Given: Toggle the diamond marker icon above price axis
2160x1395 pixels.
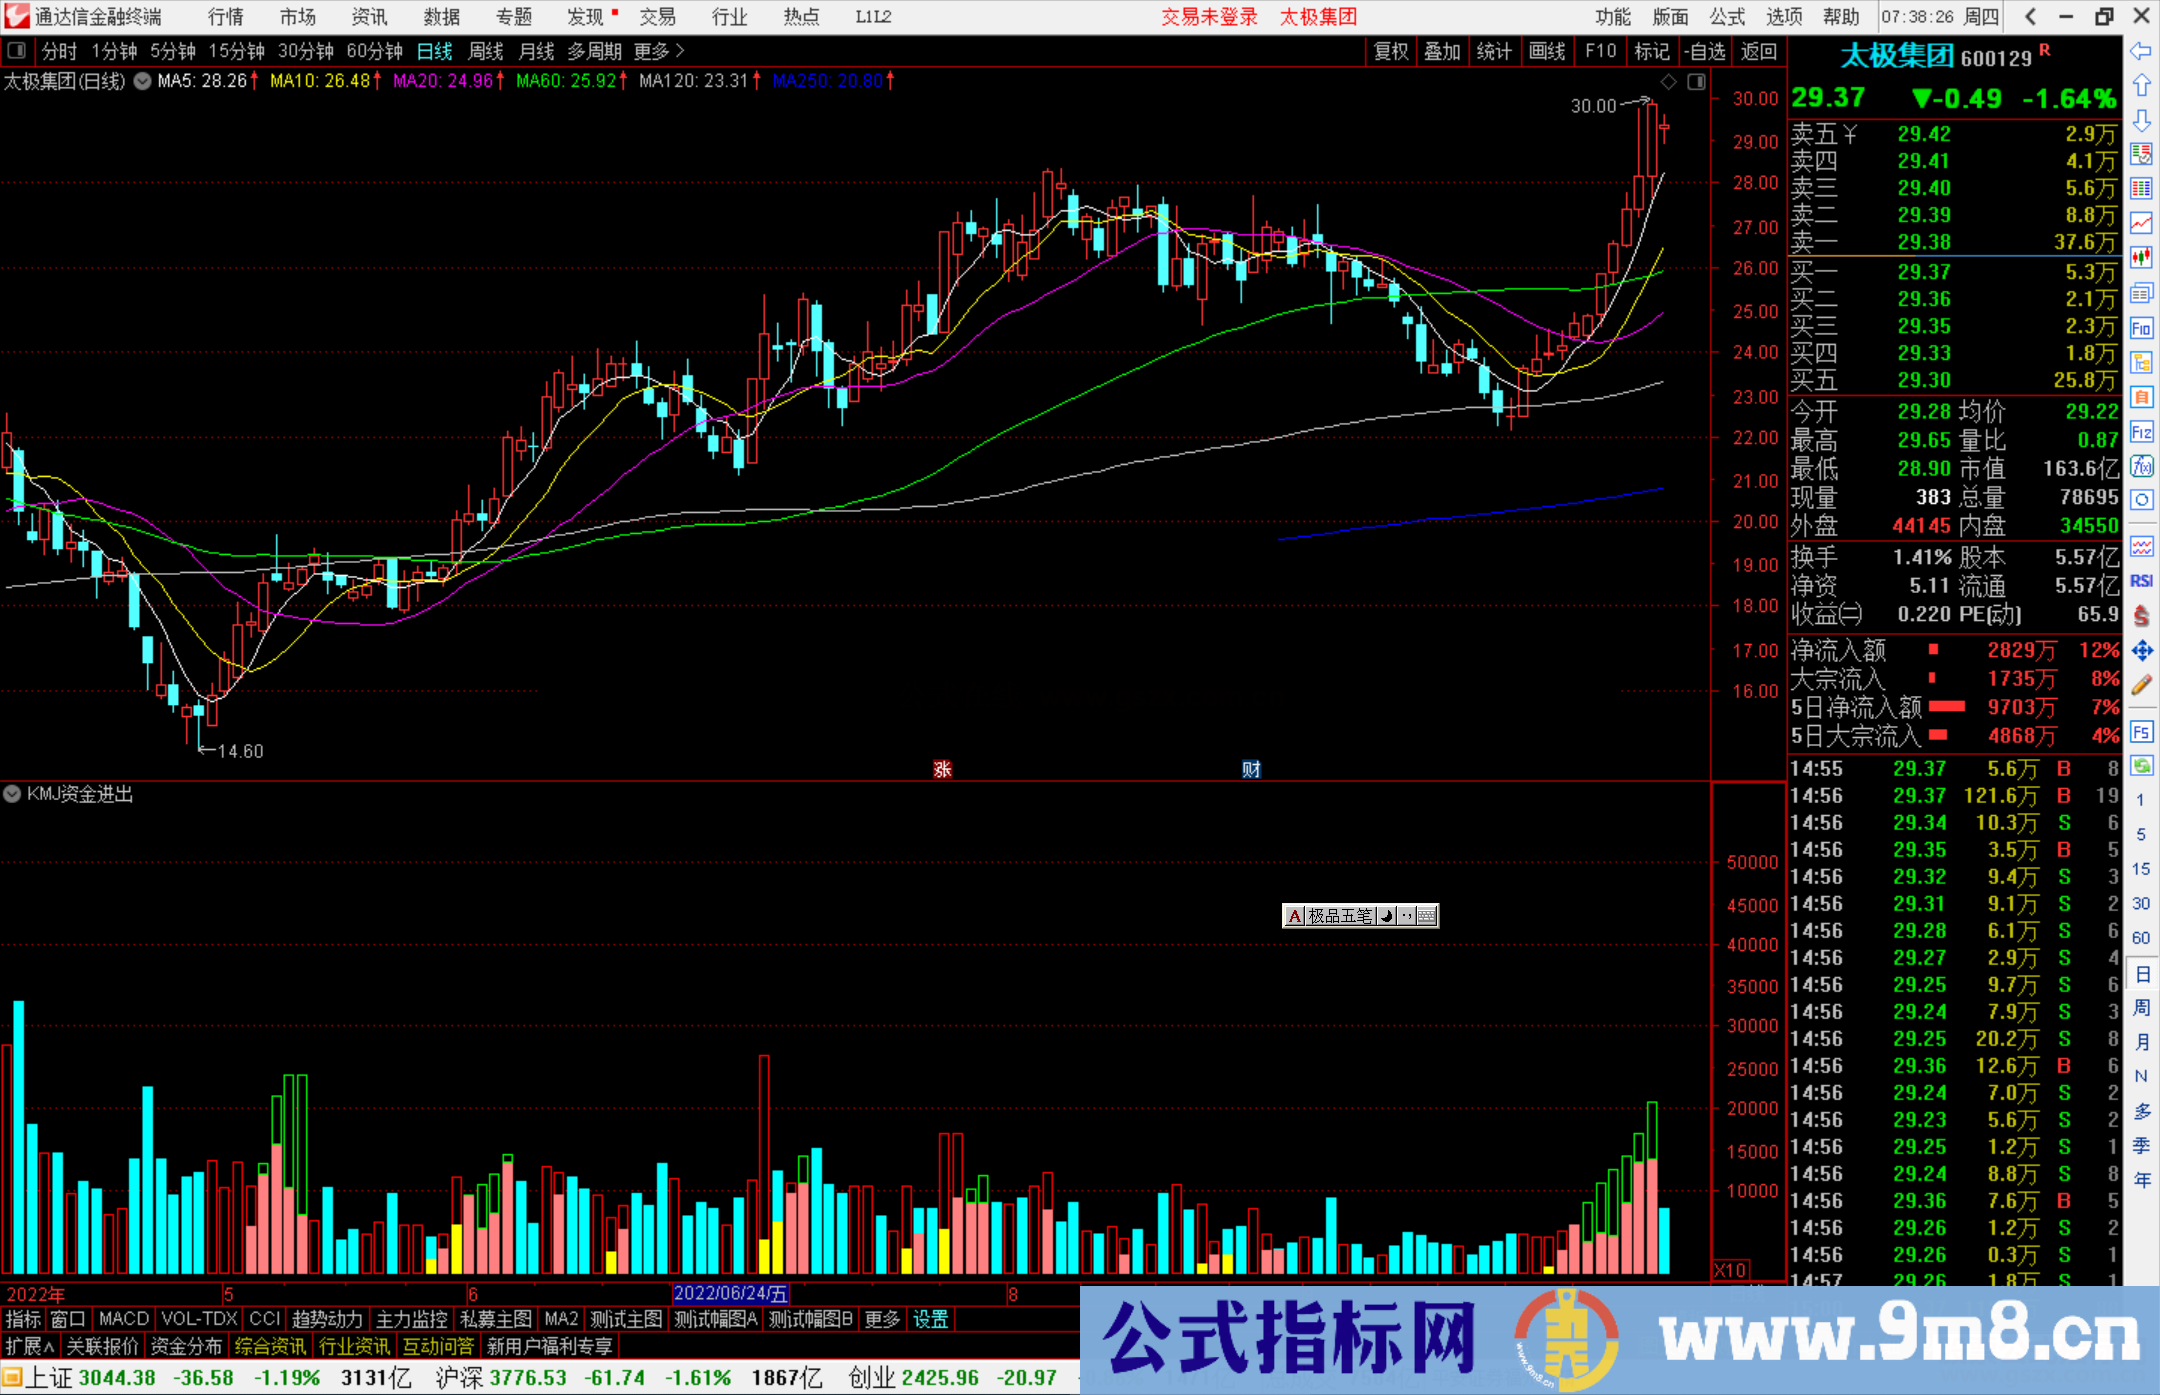Looking at the screenshot, I should click(1668, 82).
